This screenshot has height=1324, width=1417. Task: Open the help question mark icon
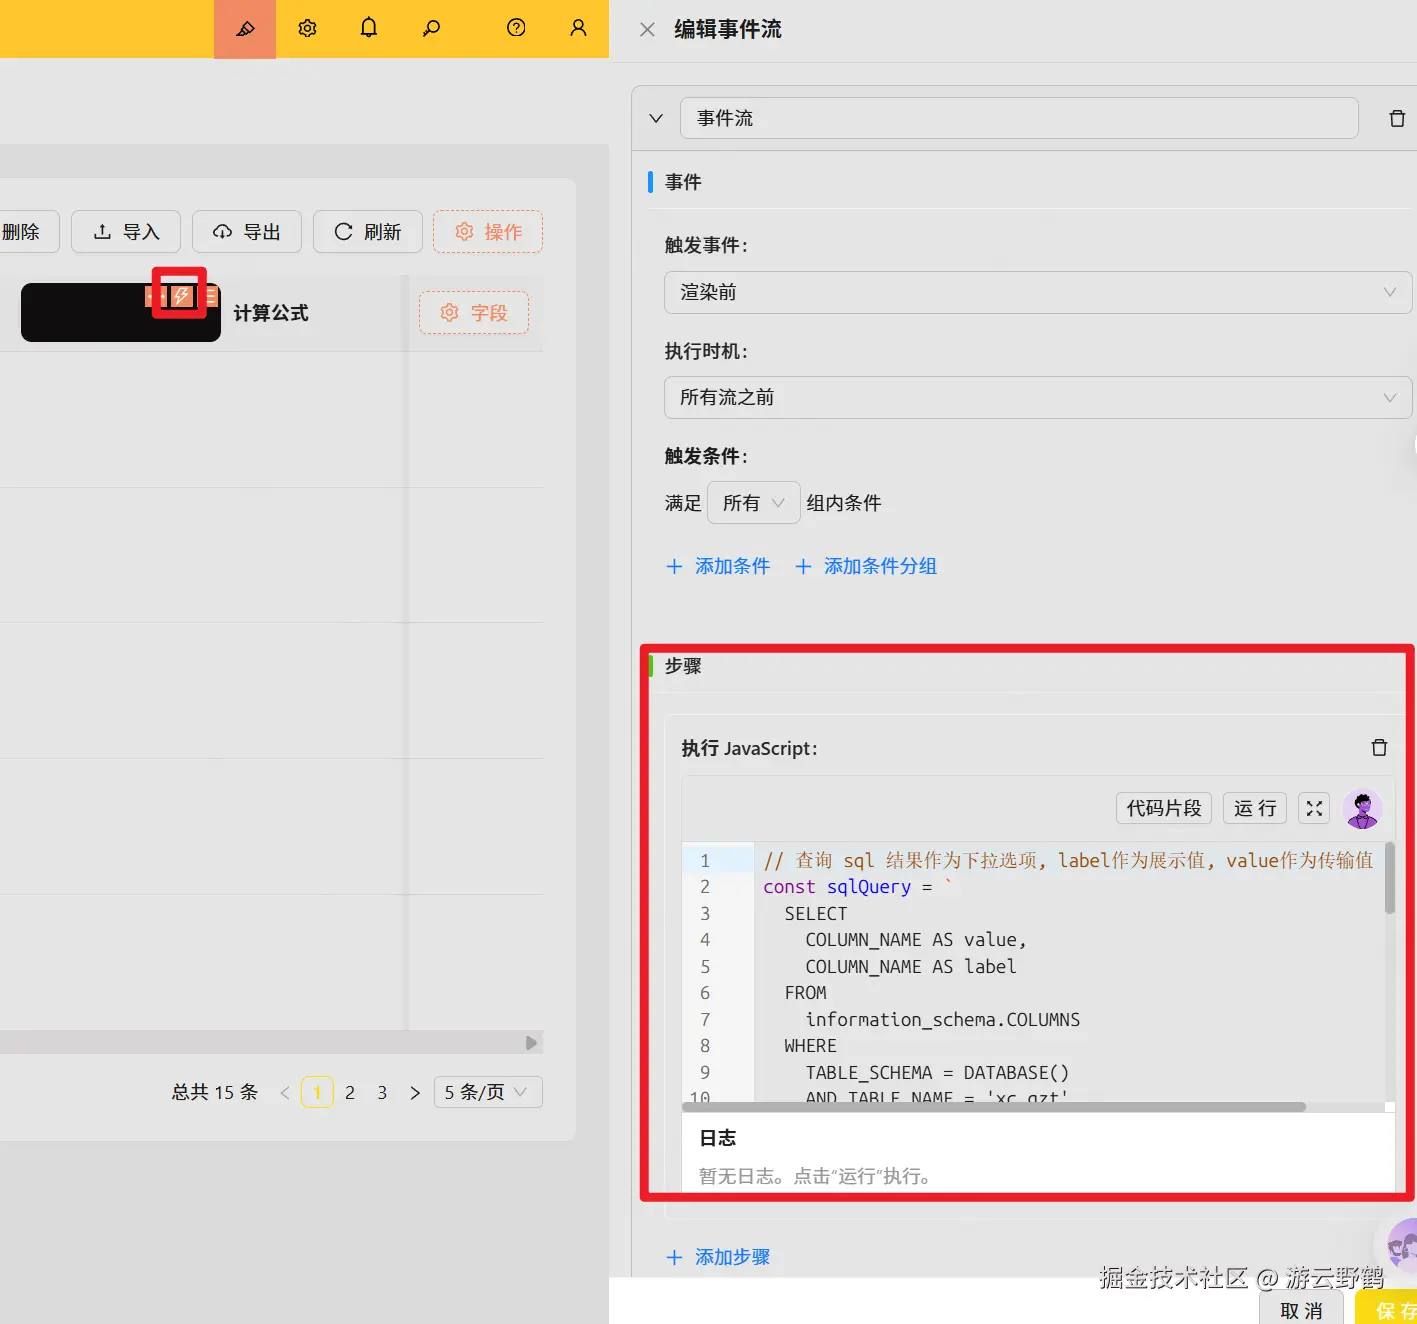tap(516, 28)
